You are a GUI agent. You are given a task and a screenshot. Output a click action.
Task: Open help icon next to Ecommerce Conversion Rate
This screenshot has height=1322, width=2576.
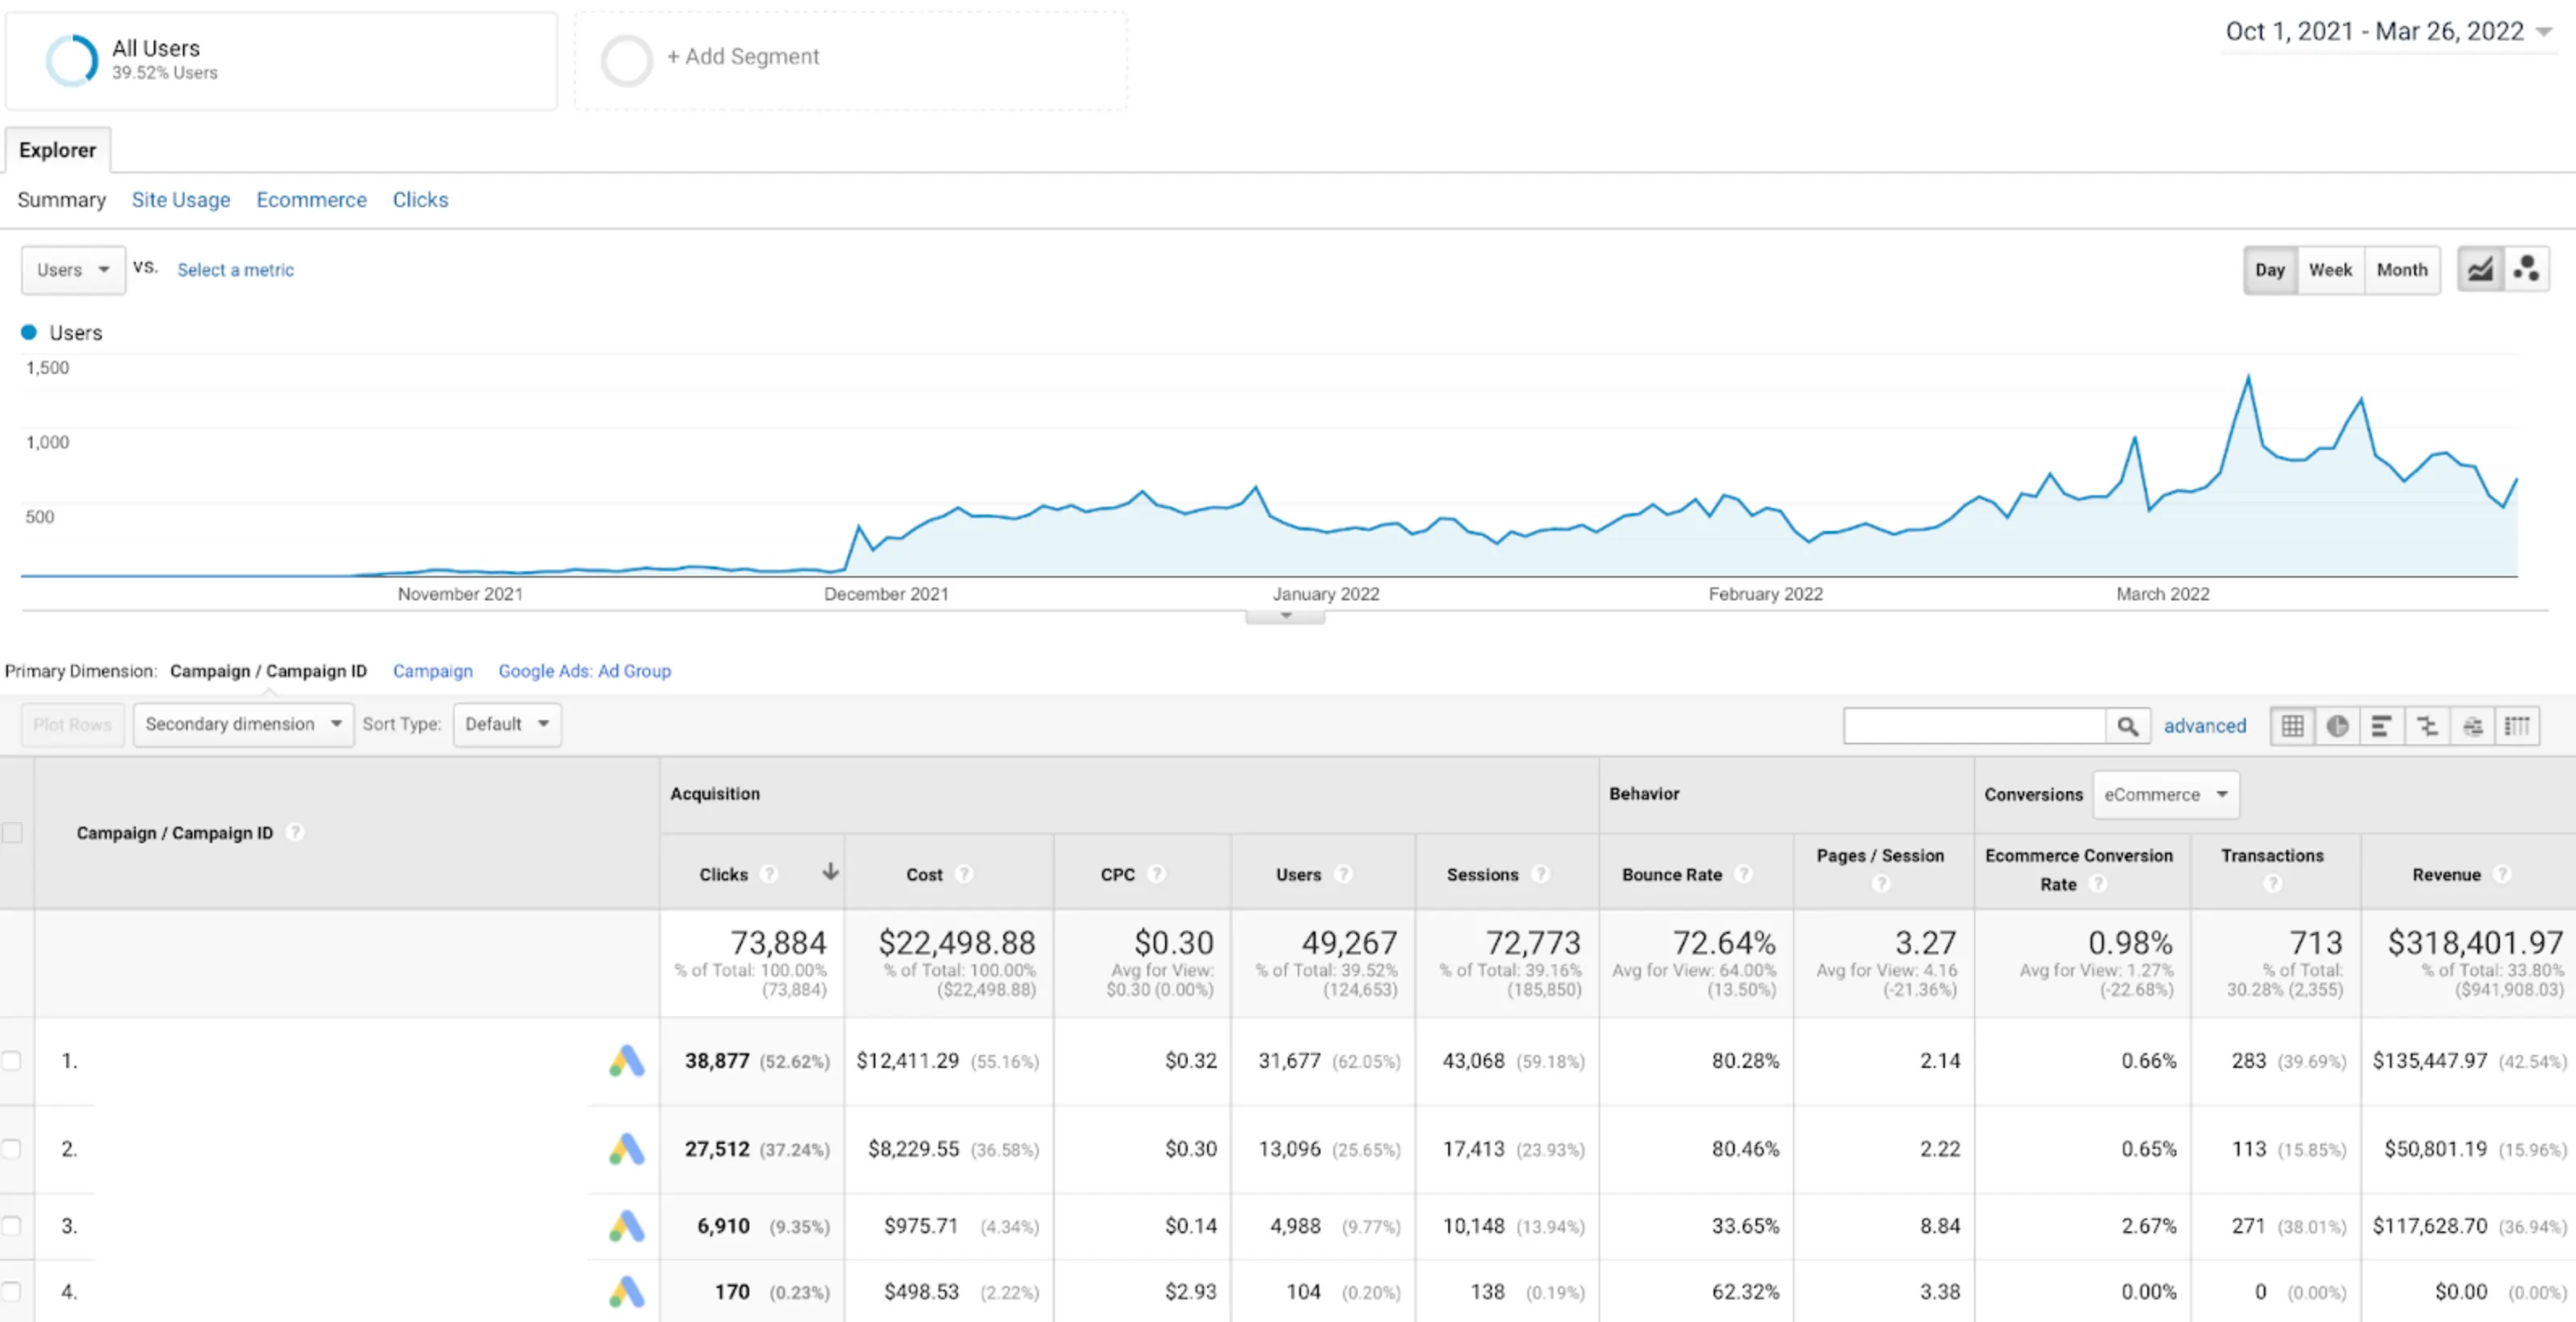pyautogui.click(x=2099, y=884)
